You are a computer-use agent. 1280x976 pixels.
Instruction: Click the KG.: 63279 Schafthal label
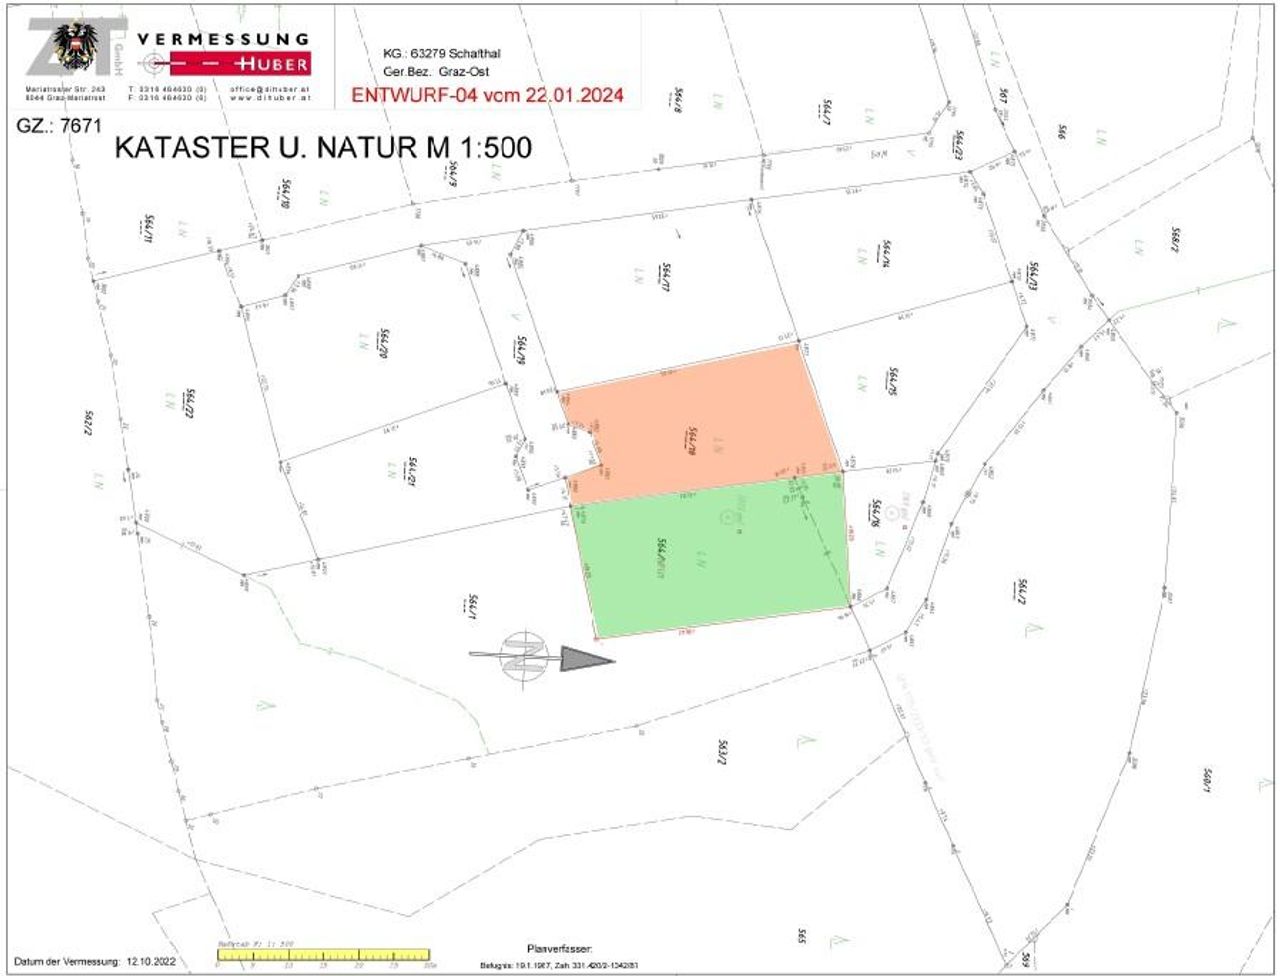(x=443, y=54)
